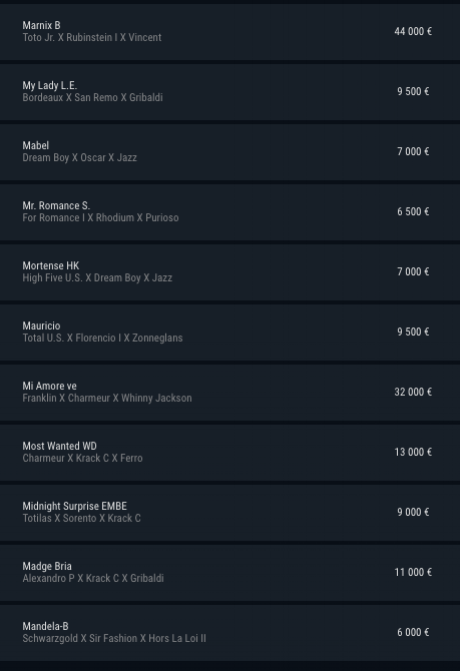Click pedigree Franklin X Charmeur X Whinny Jackson
460x671 pixels.
[x=107, y=398]
